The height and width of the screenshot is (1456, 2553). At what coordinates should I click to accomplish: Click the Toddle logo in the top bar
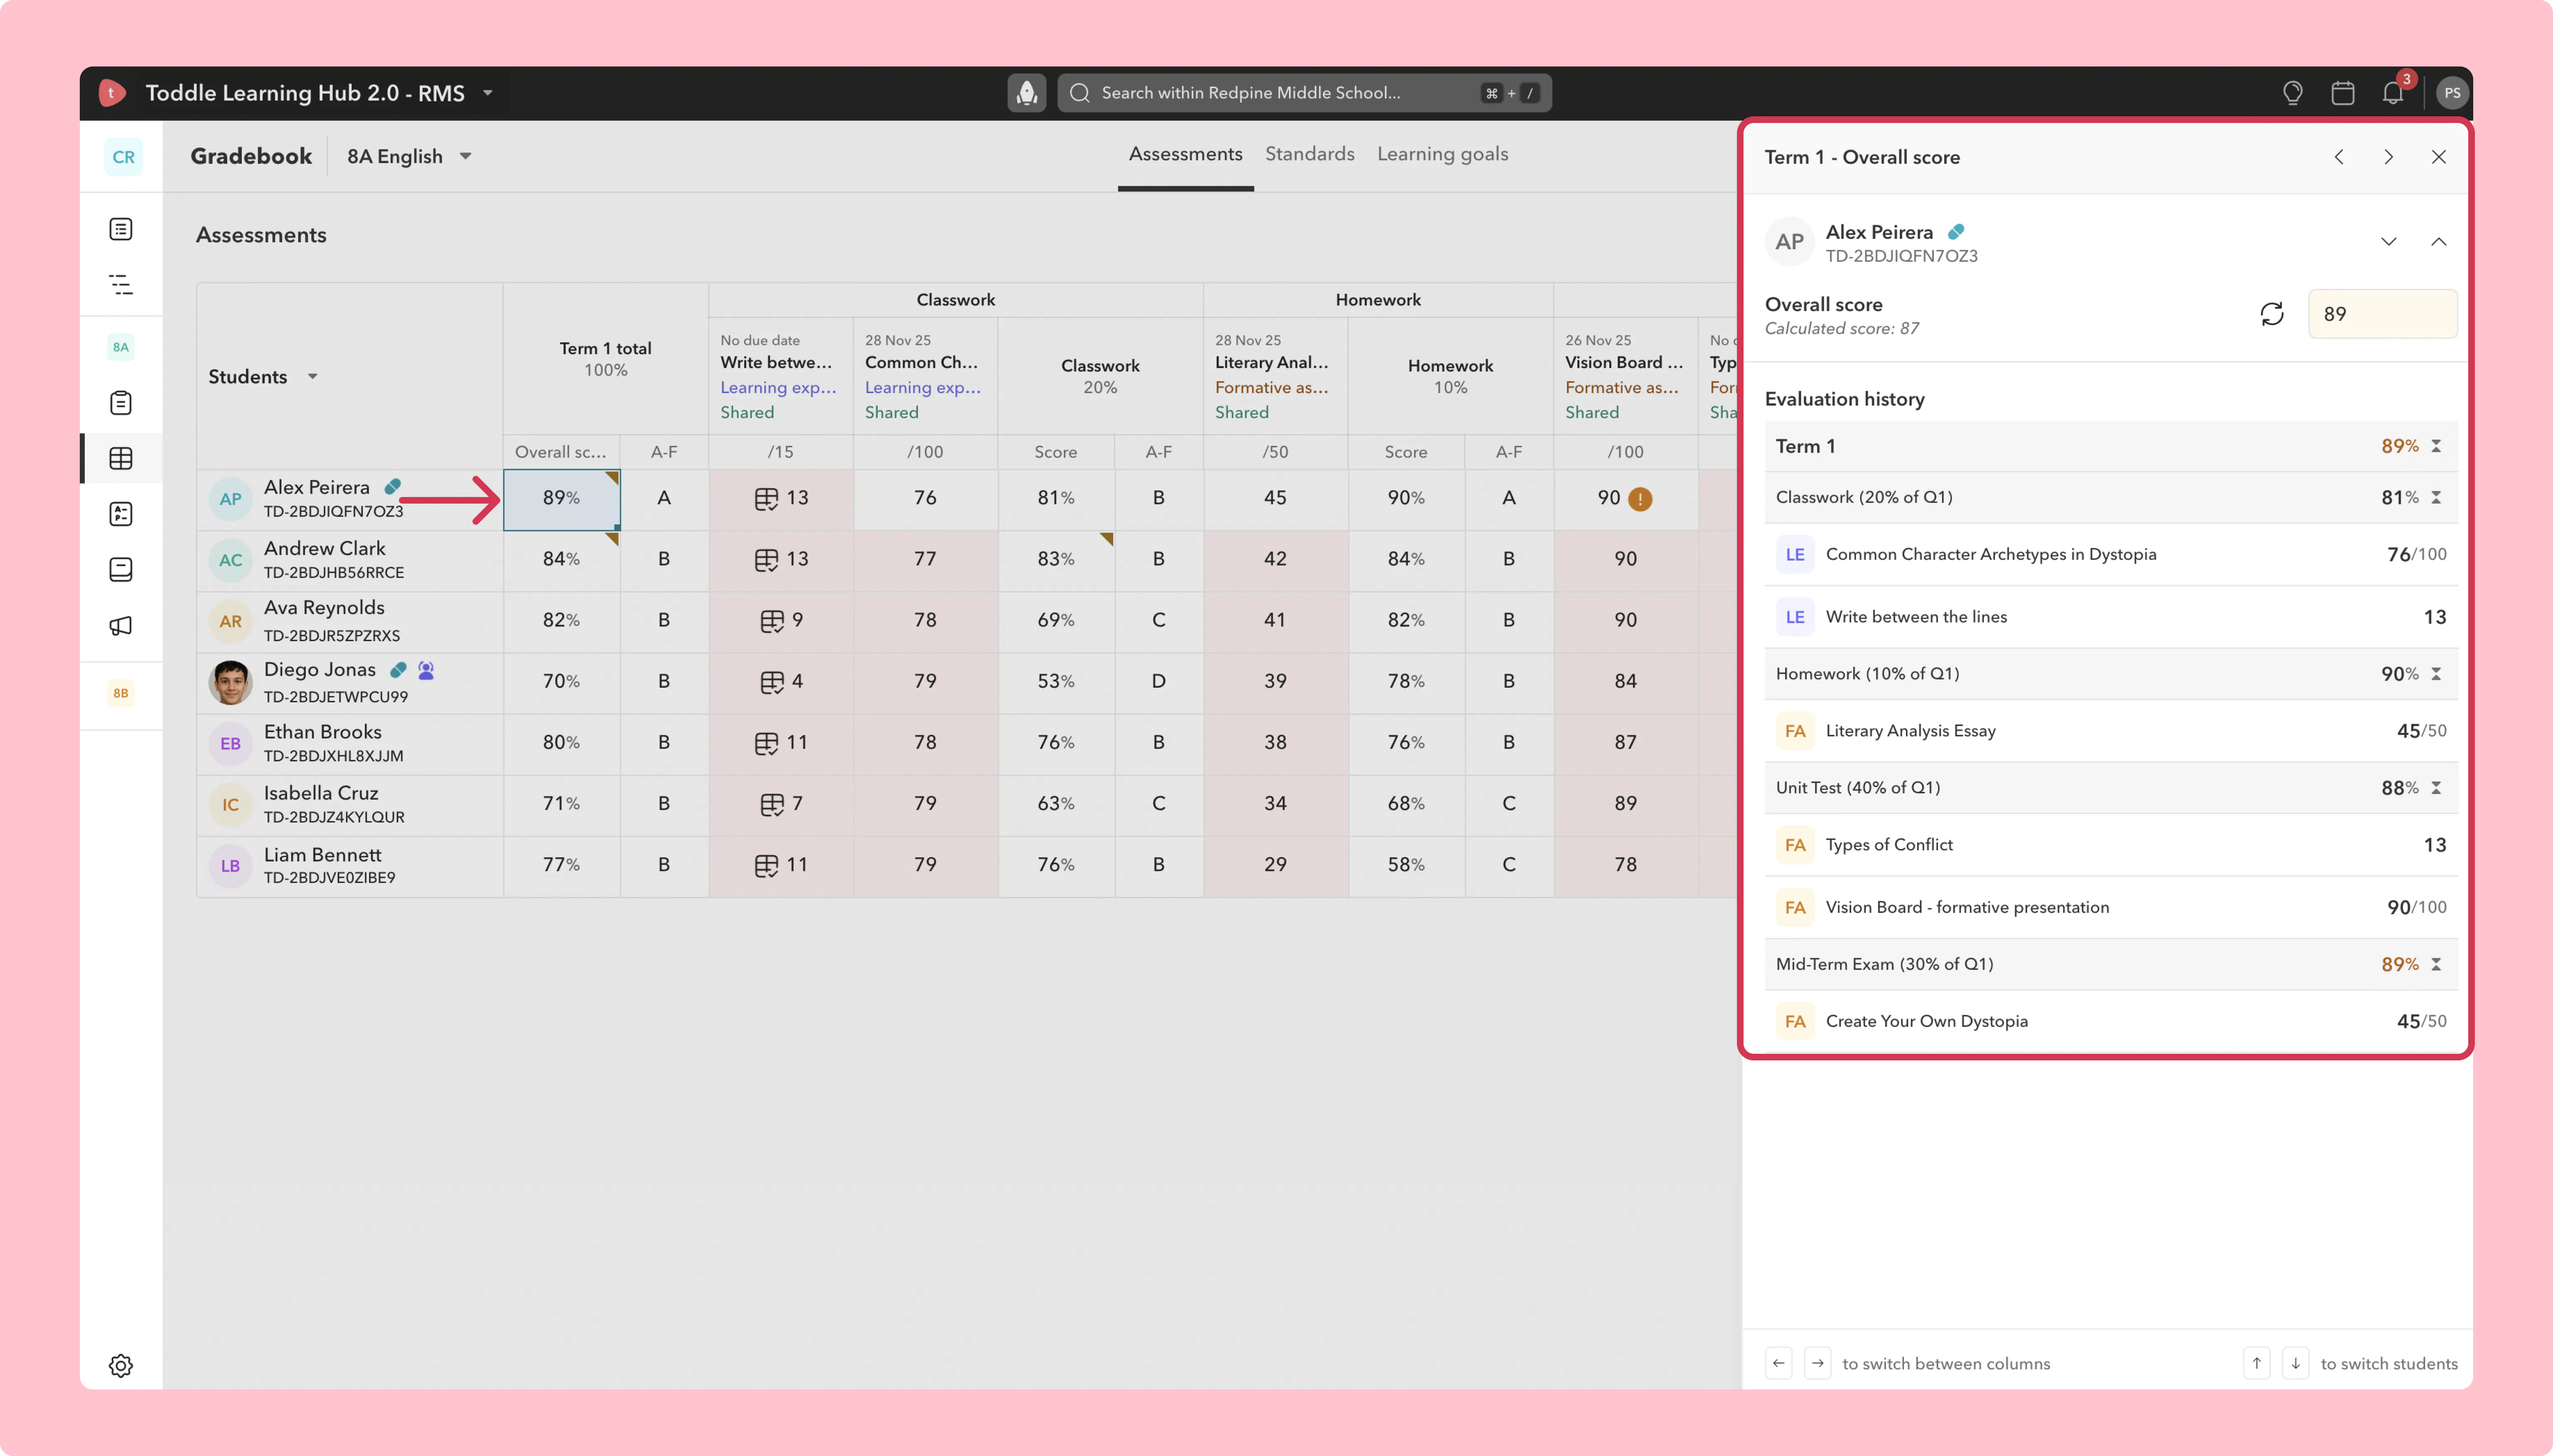pyautogui.click(x=112, y=93)
